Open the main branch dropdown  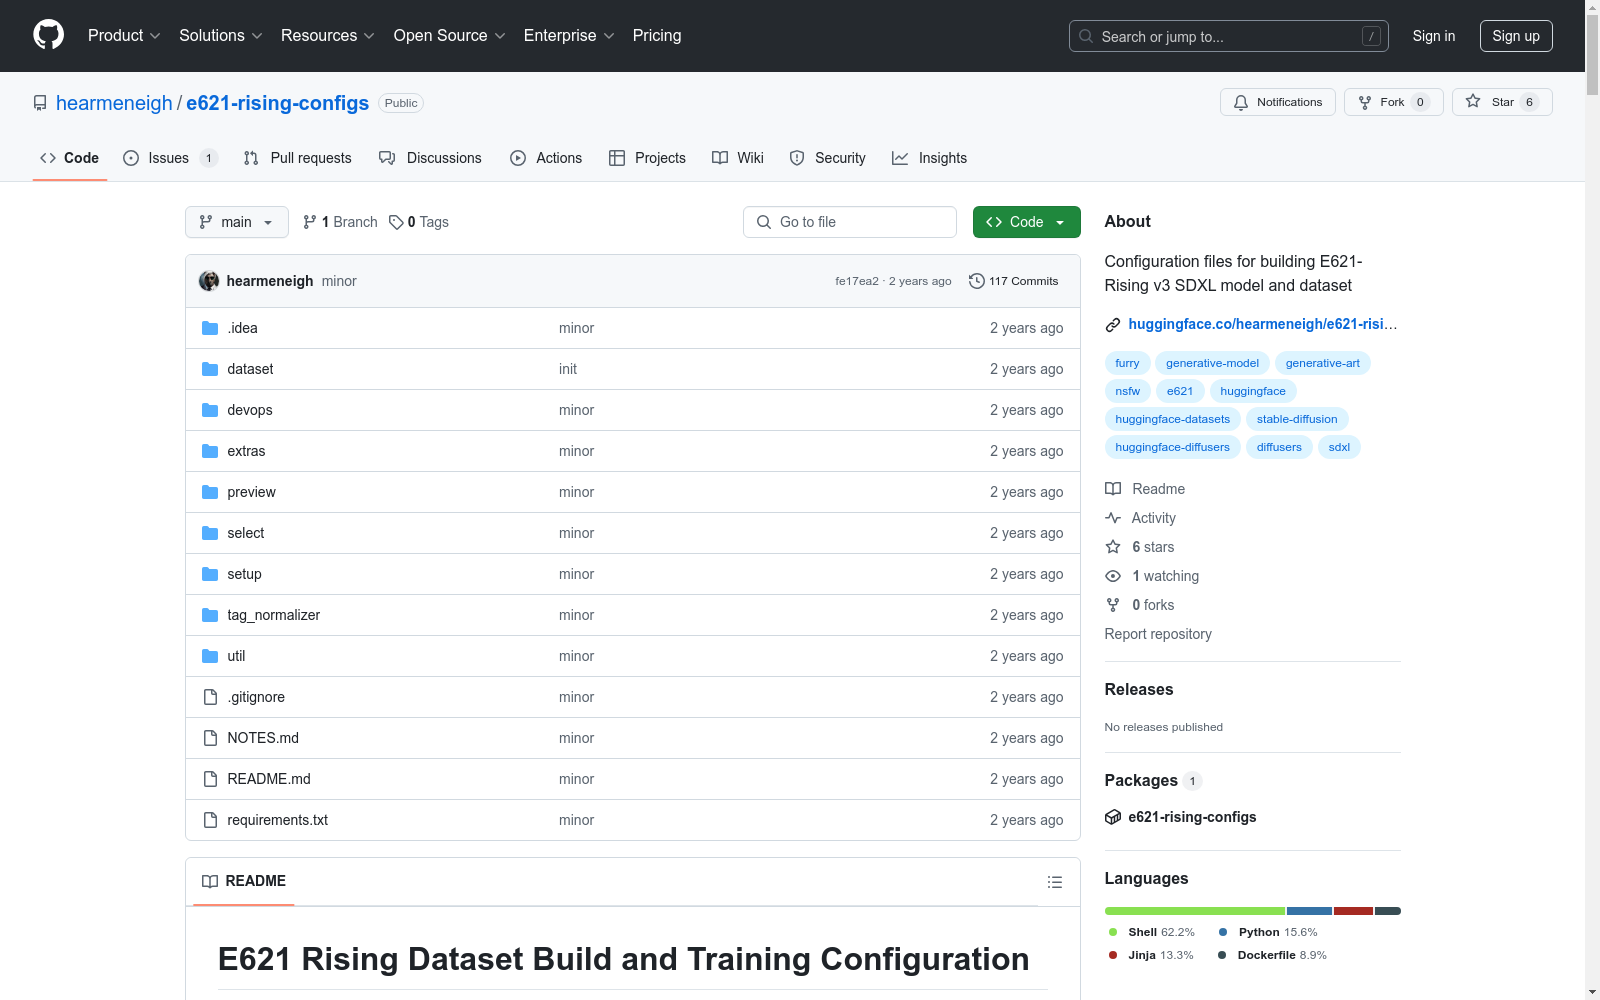click(237, 222)
